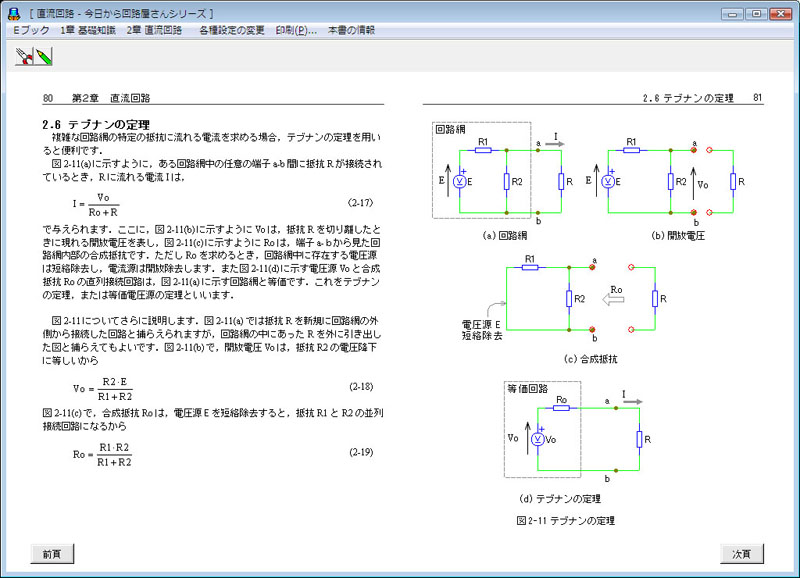The height and width of the screenshot is (578, 800).
Task: Close the e-book window
Action: click(x=781, y=14)
